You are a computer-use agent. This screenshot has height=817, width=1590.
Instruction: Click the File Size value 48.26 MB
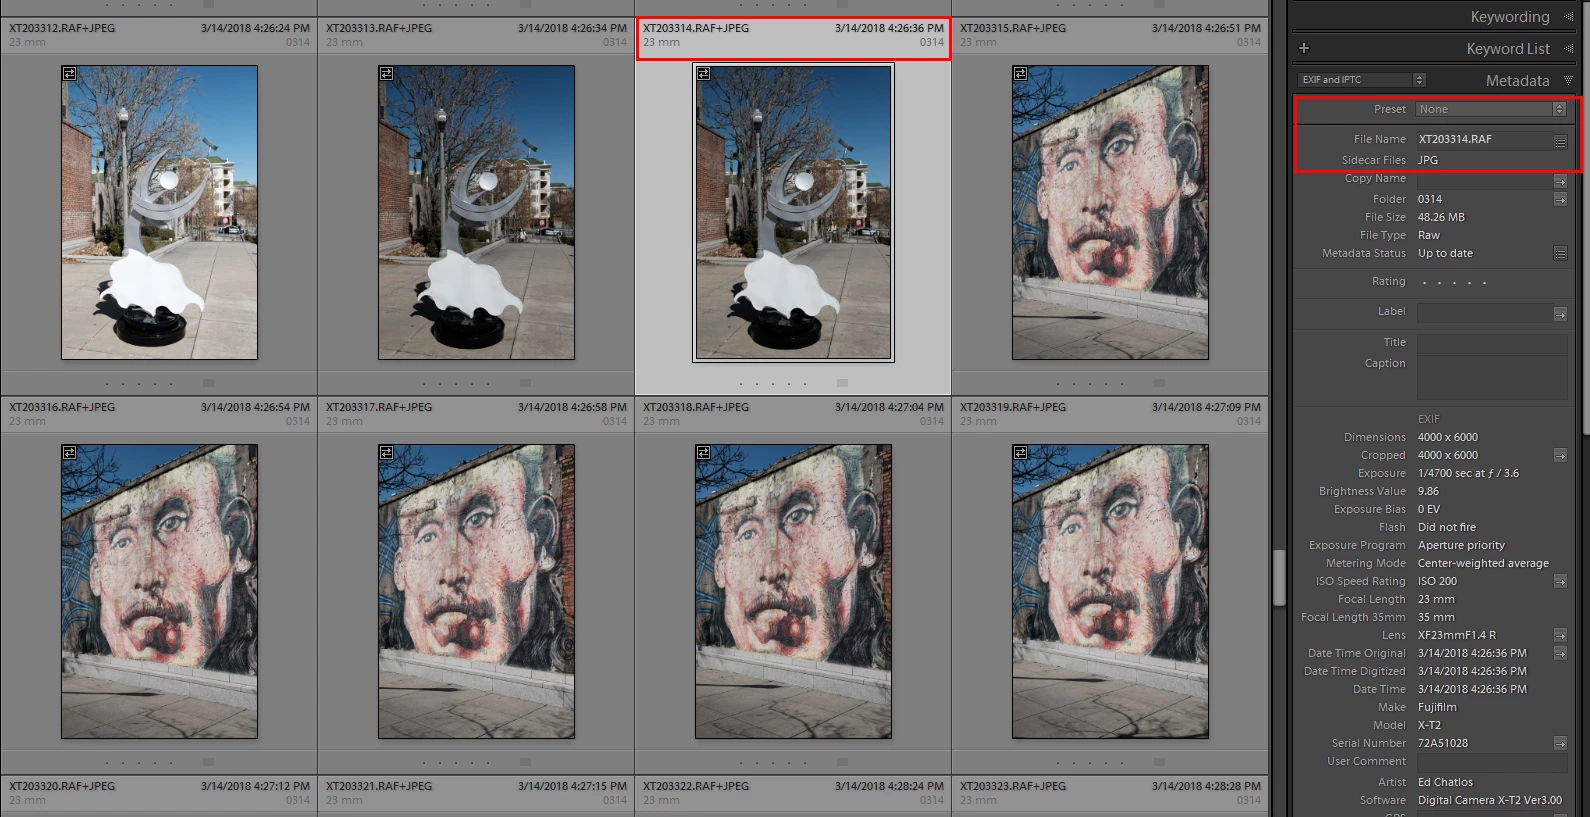1441,217
